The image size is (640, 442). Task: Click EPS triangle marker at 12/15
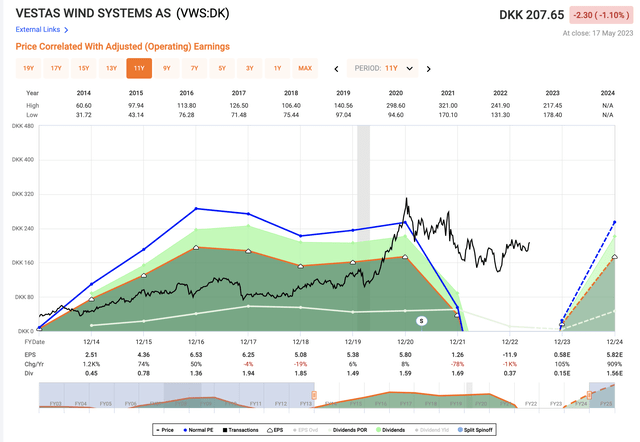coord(144,275)
